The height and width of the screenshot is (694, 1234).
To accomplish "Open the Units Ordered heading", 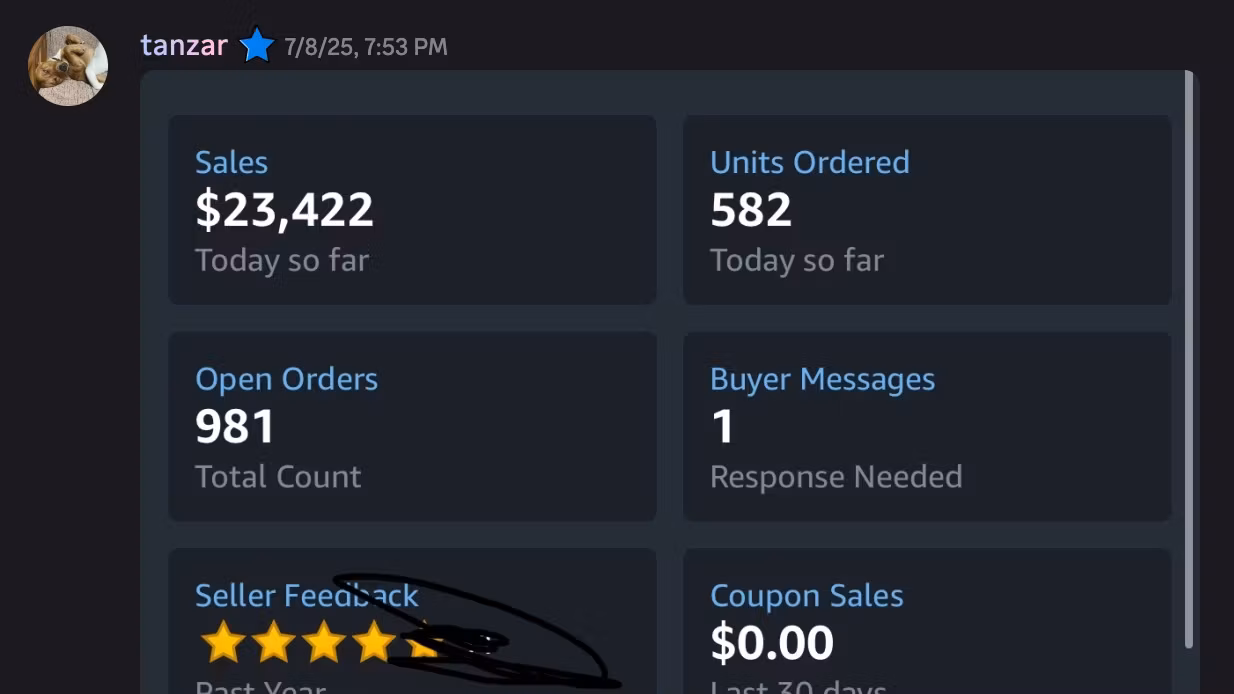I will tap(809, 162).
